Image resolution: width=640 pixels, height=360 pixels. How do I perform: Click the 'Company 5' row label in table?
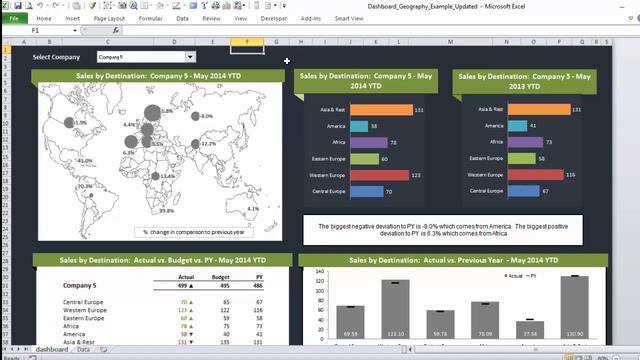point(80,285)
